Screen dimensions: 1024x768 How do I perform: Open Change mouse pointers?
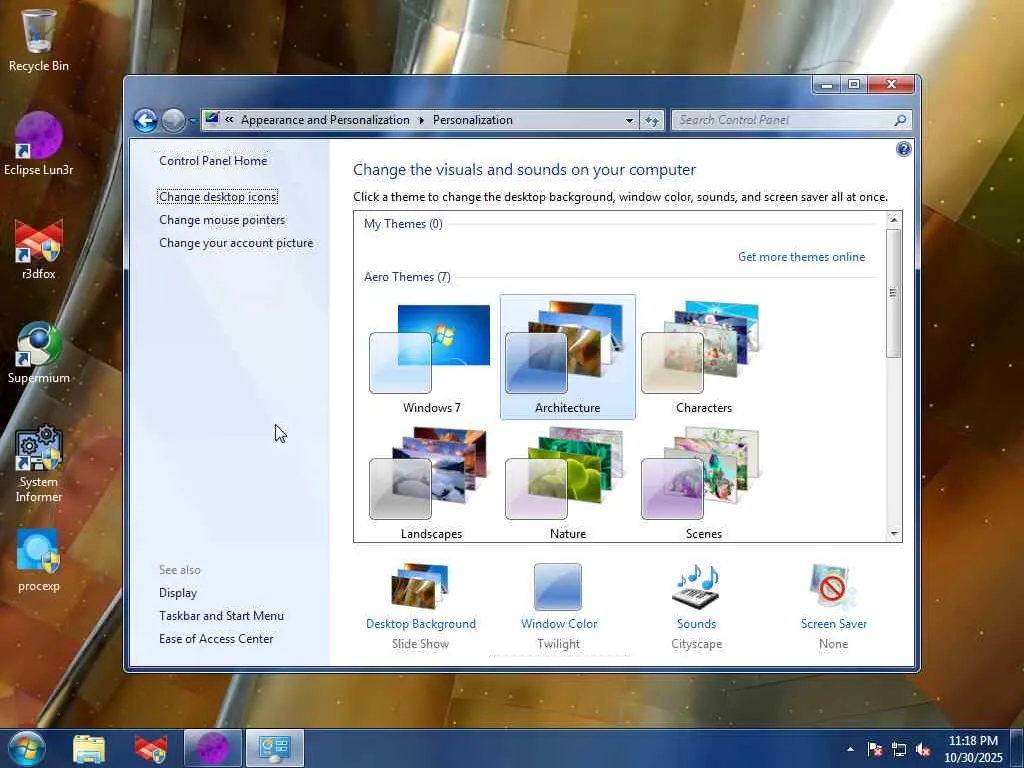(222, 220)
